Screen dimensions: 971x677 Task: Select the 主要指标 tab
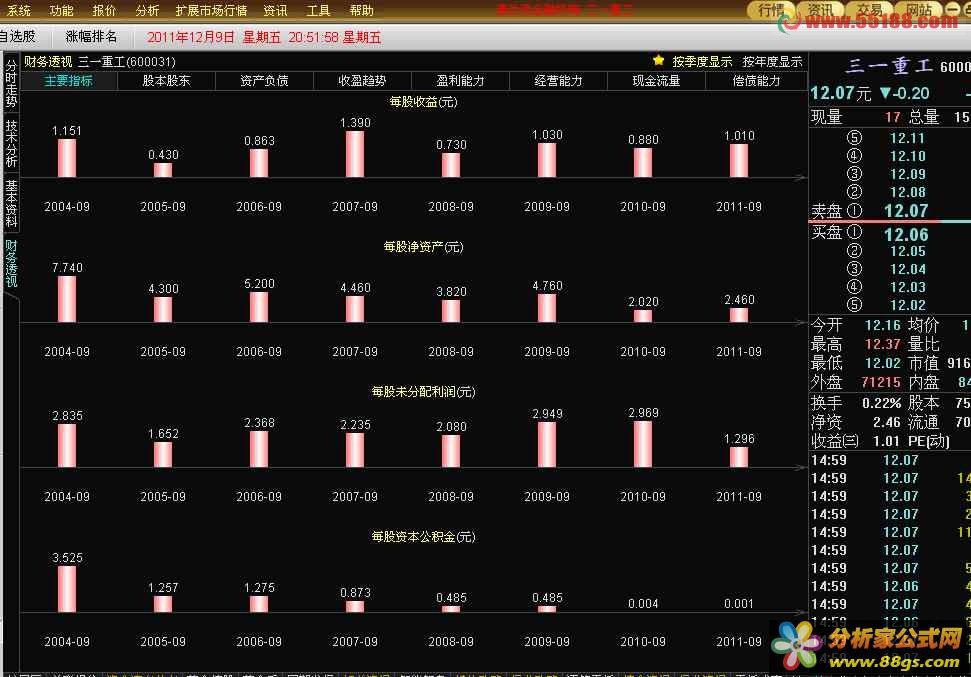[x=69, y=81]
